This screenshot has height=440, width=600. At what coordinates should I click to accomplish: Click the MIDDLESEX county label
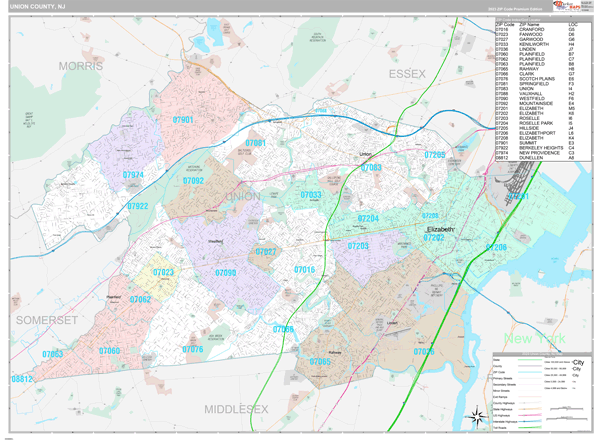236,410
